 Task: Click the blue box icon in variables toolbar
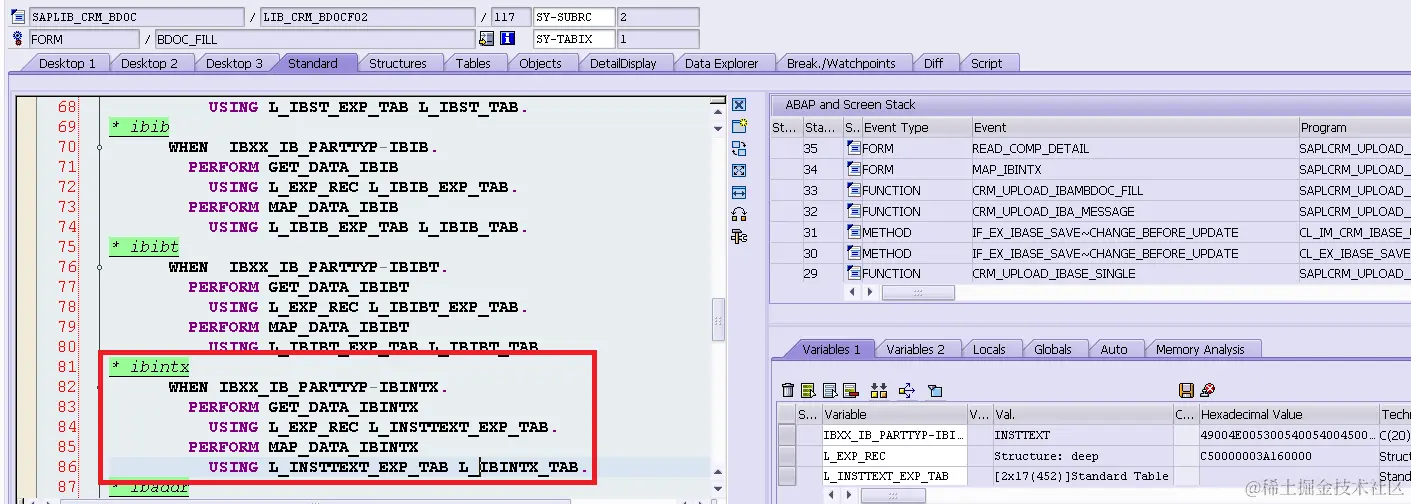tap(935, 390)
